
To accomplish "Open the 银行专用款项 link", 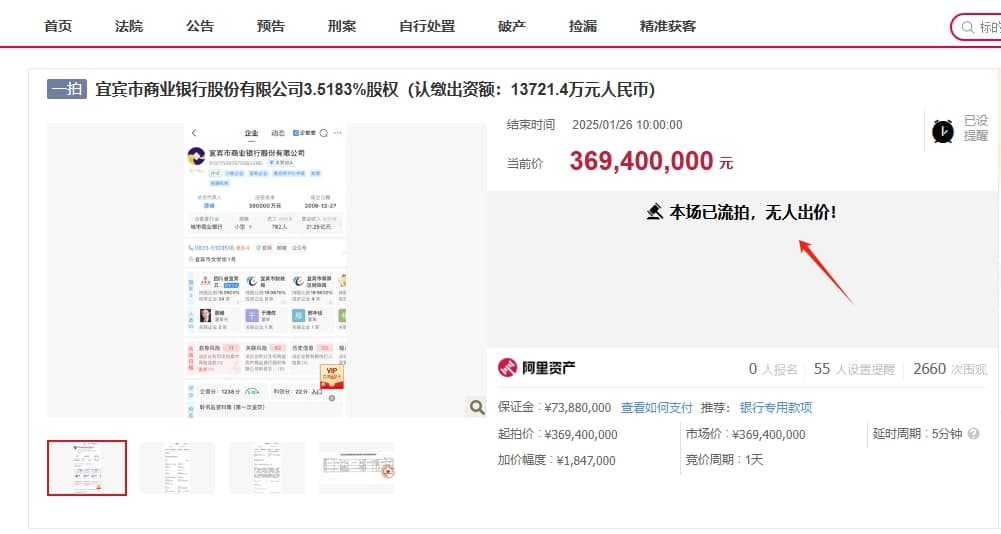I will [x=775, y=407].
